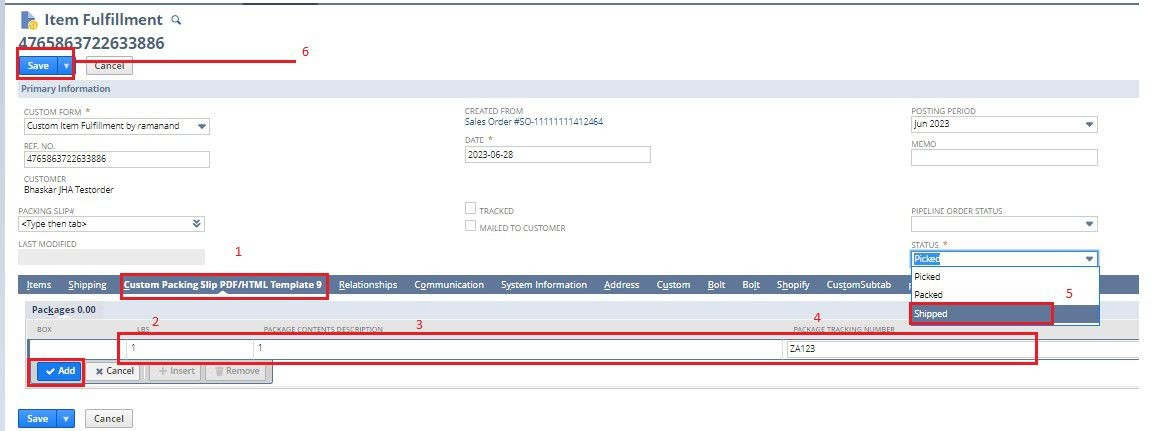
Task: Click the Item Fulfillment record icon
Action: point(29,20)
